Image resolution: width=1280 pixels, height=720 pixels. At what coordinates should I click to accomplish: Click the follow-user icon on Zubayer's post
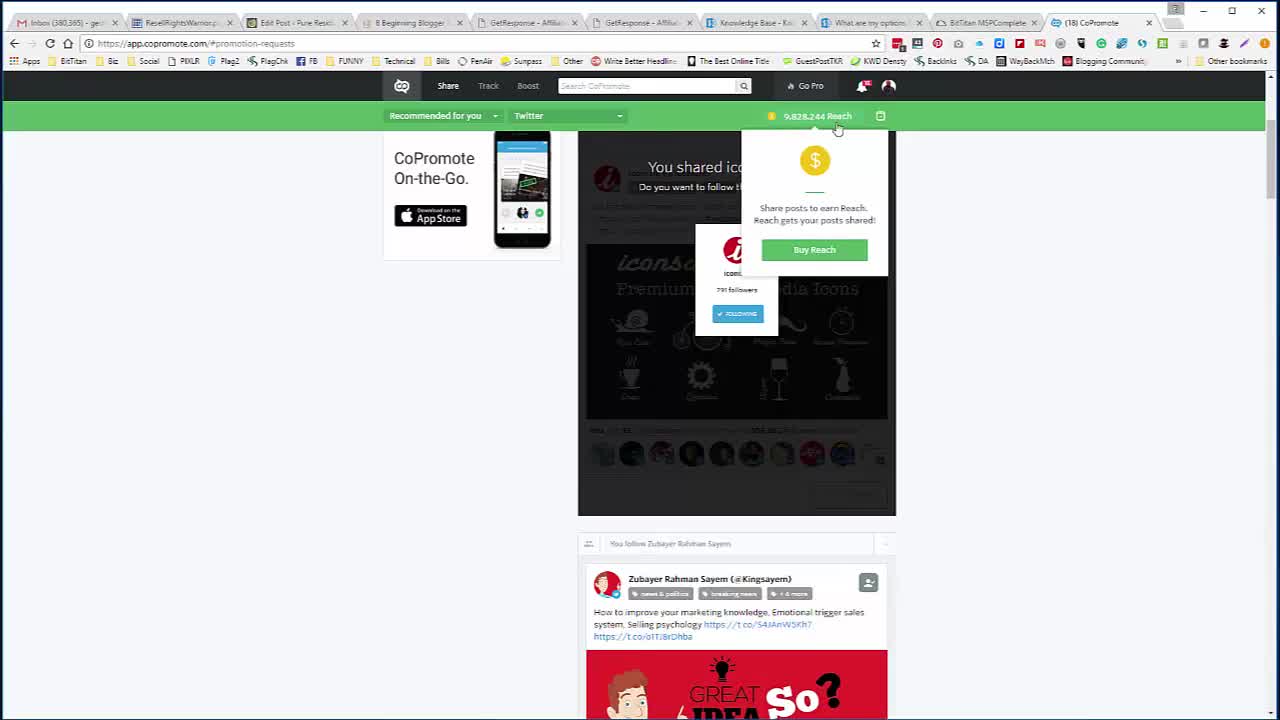tap(868, 582)
